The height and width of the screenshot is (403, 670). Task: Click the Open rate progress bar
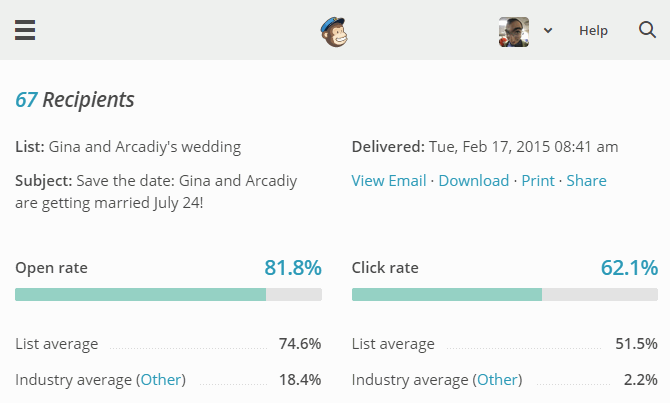(168, 294)
